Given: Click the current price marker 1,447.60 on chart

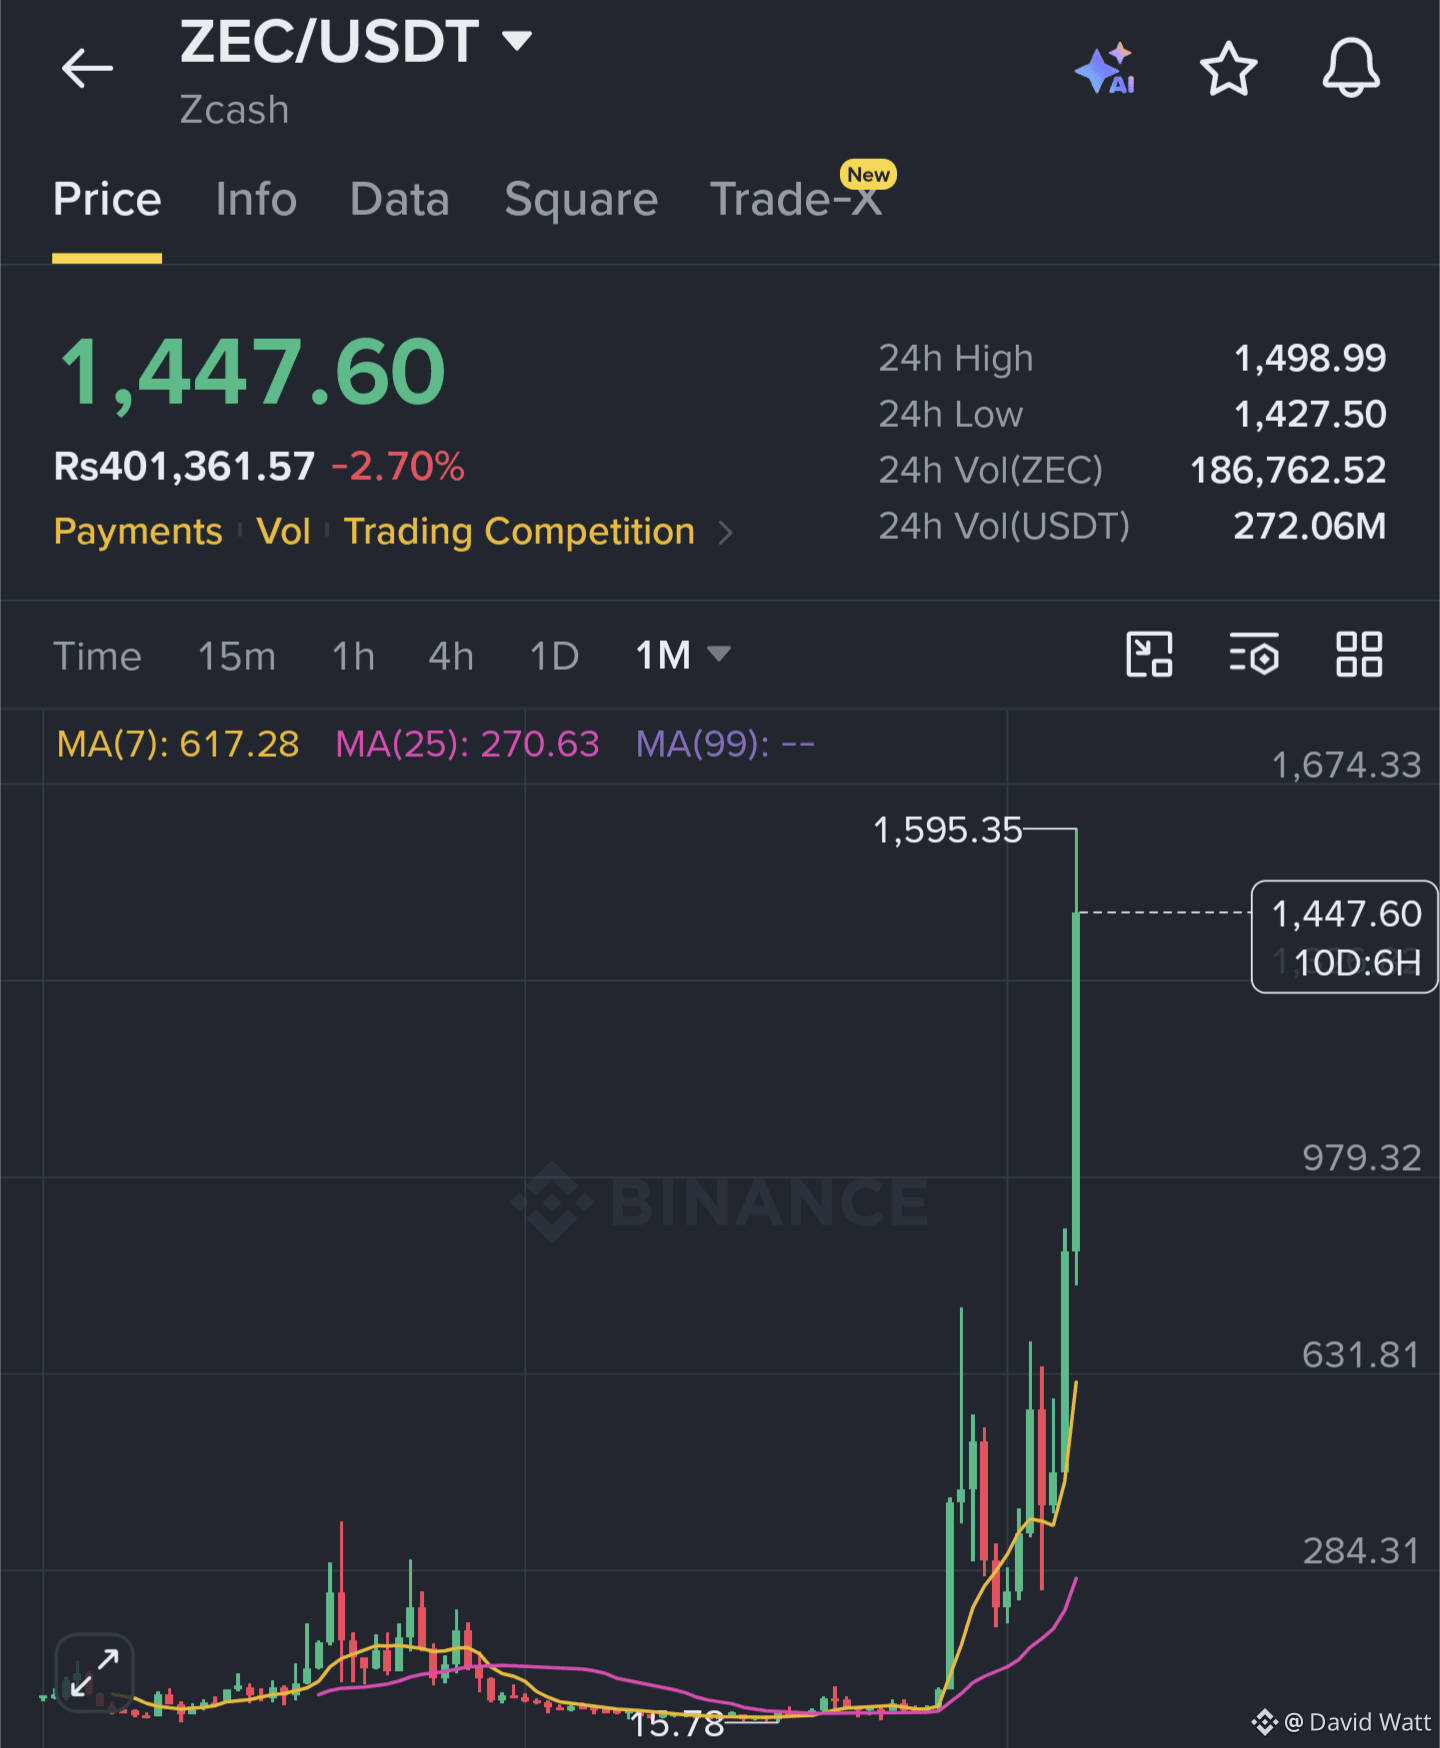Looking at the screenshot, I should coord(1345,937).
